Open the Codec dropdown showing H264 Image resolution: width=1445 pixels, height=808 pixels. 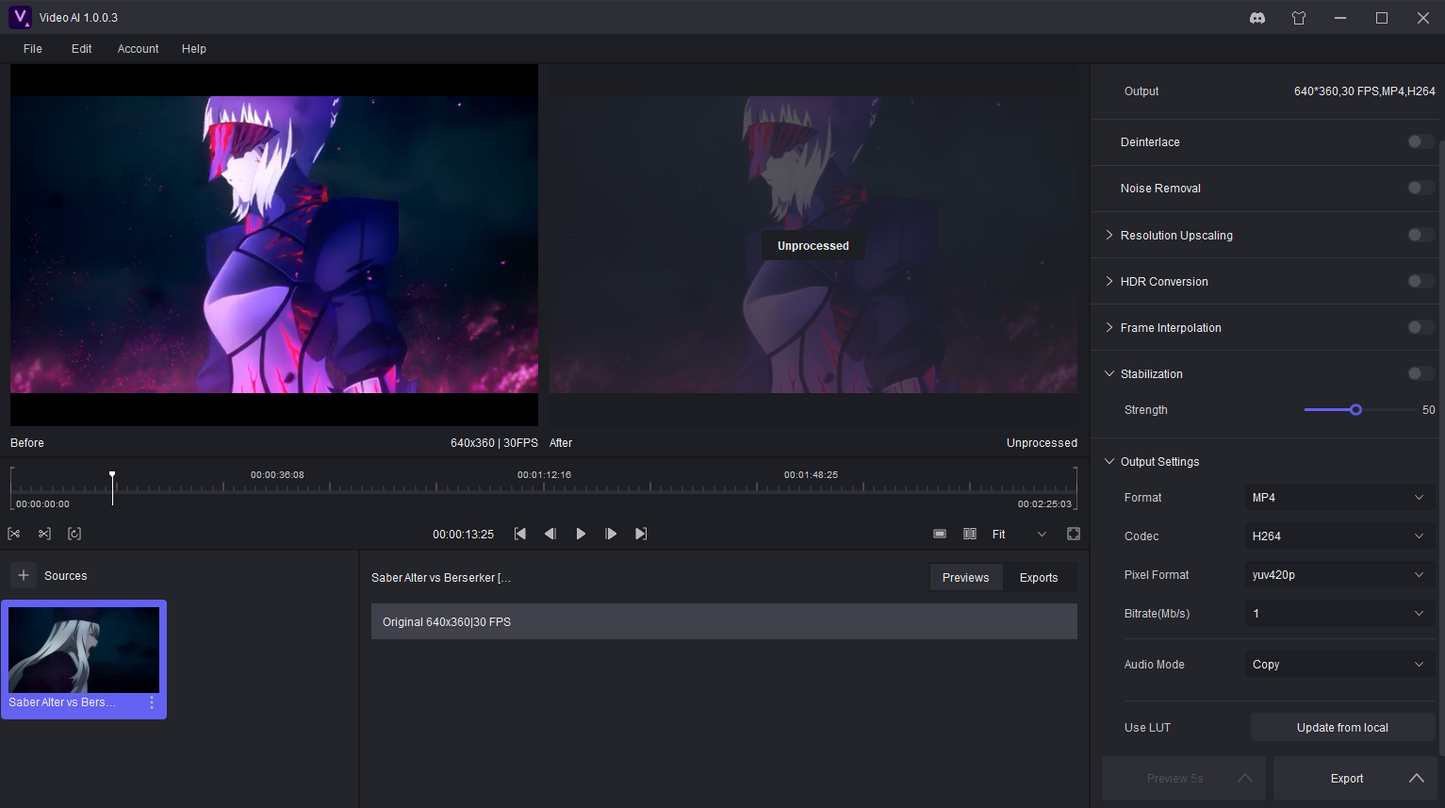(x=1339, y=536)
